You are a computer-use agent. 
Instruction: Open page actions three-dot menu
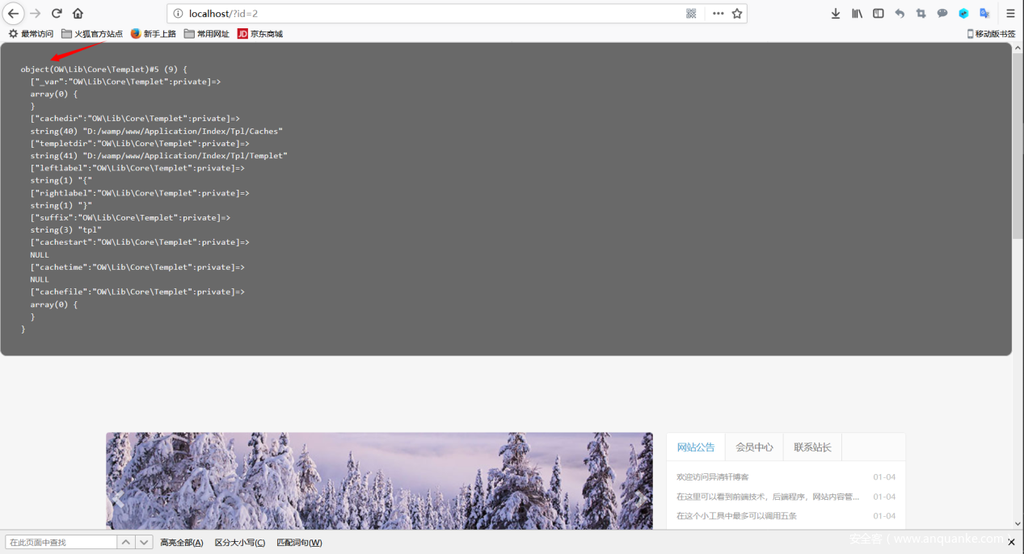point(718,14)
